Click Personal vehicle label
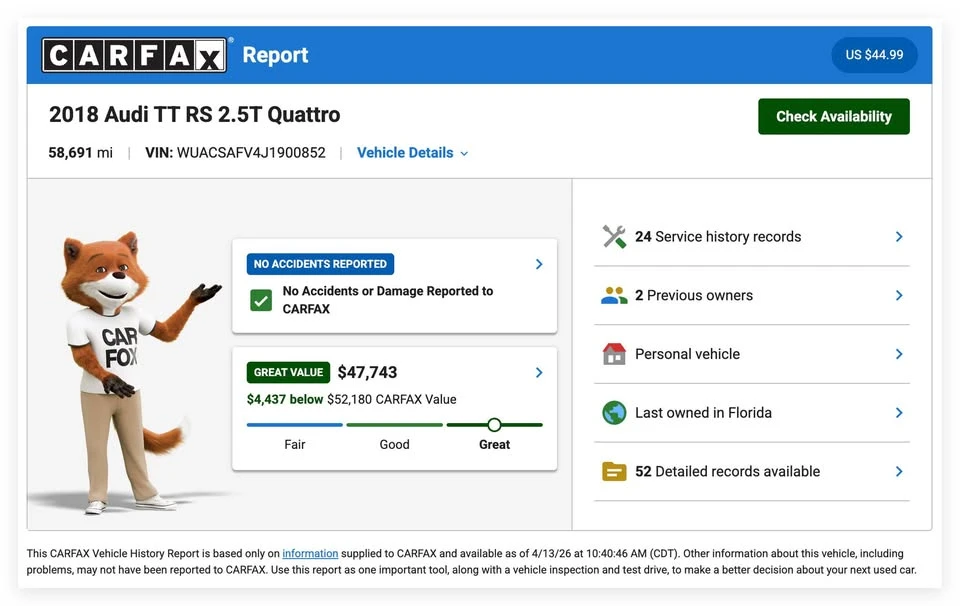This screenshot has height=606, width=960. point(688,354)
